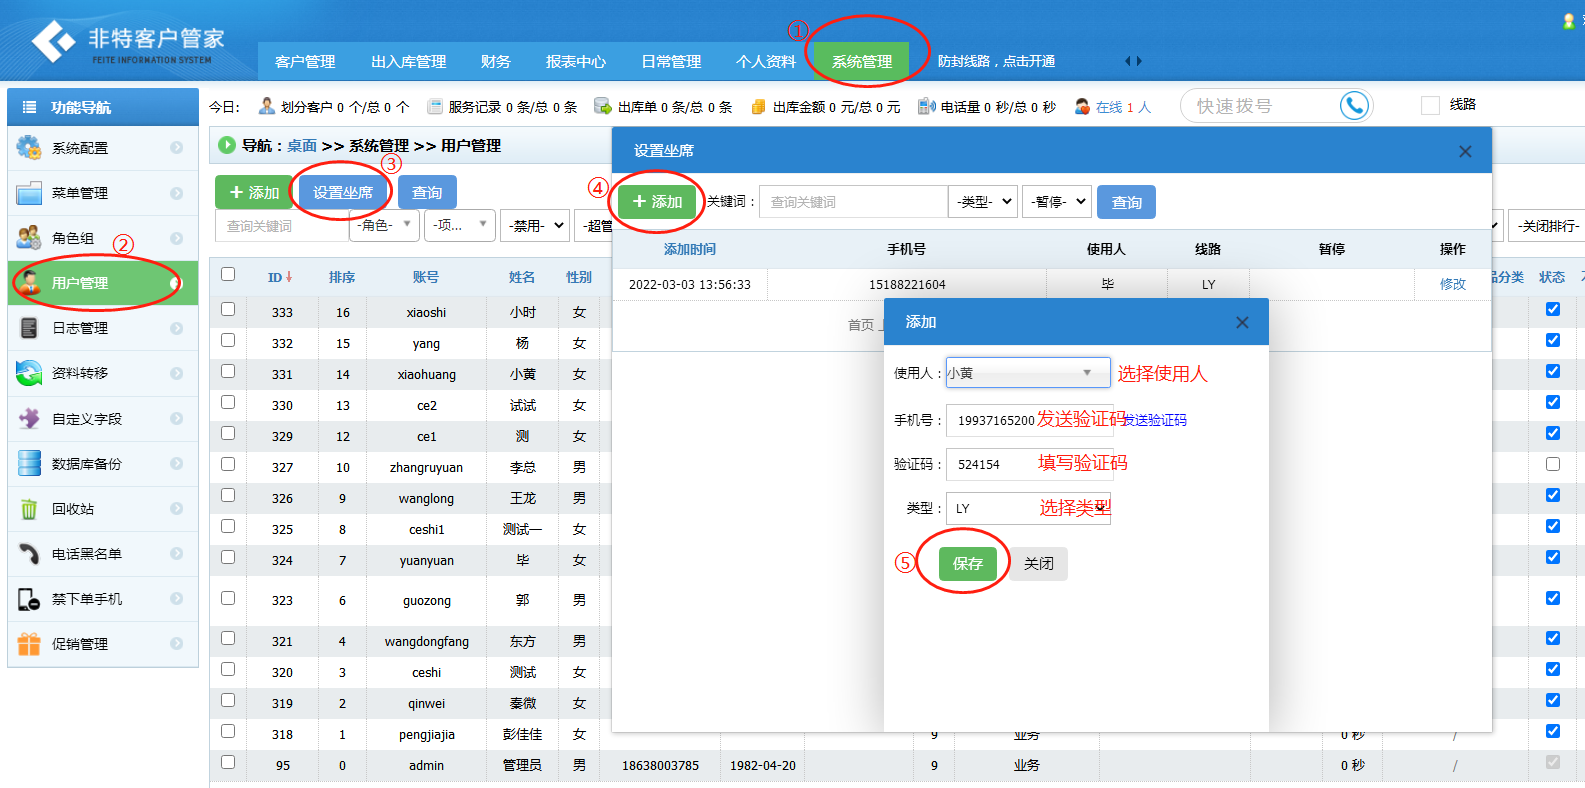Open the -类型- filter dropdown
The image size is (1585, 788).
point(983,202)
